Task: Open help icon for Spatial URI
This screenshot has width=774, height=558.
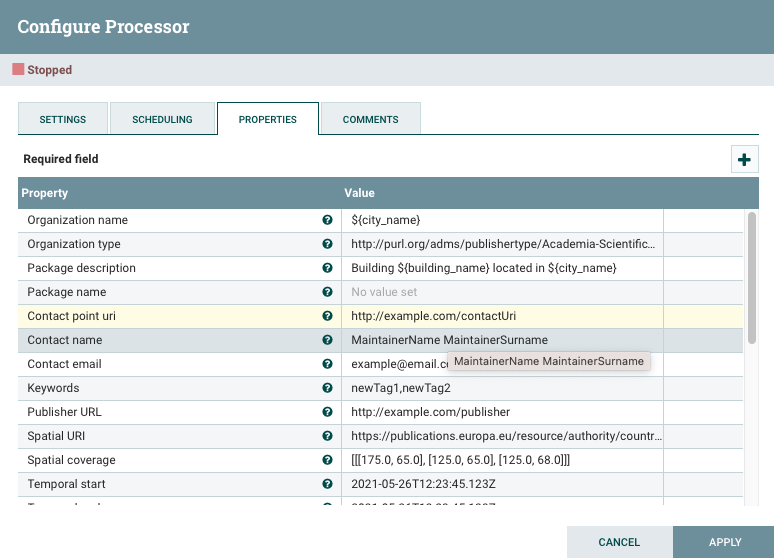Action: [327, 436]
